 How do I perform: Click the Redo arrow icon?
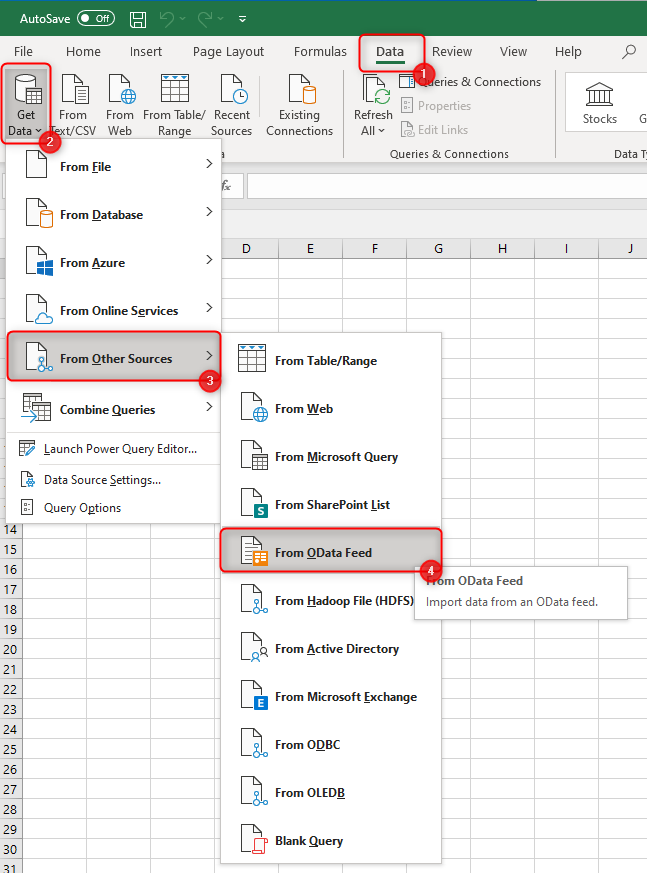coord(205,18)
